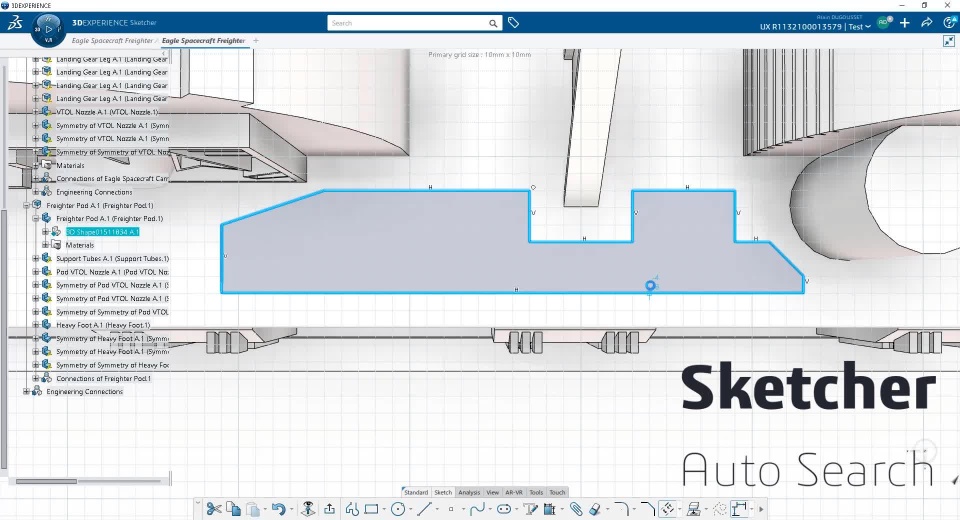The width and height of the screenshot is (960, 520).
Task: Select 3D Shape01511834 A.1 in tree
Action: tap(102, 232)
